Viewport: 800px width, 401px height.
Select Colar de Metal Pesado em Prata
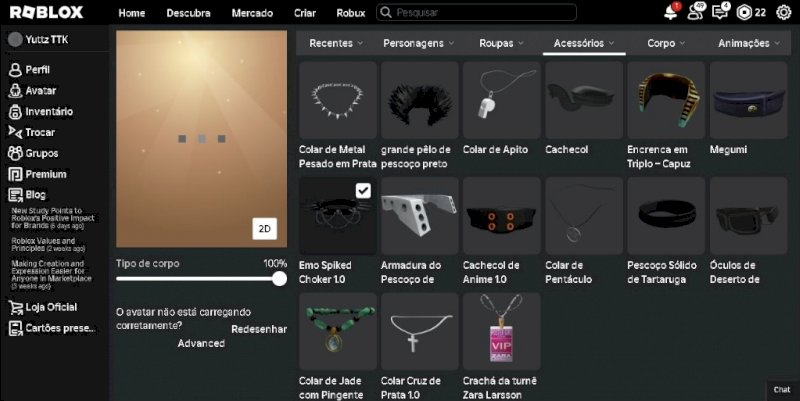click(x=338, y=100)
